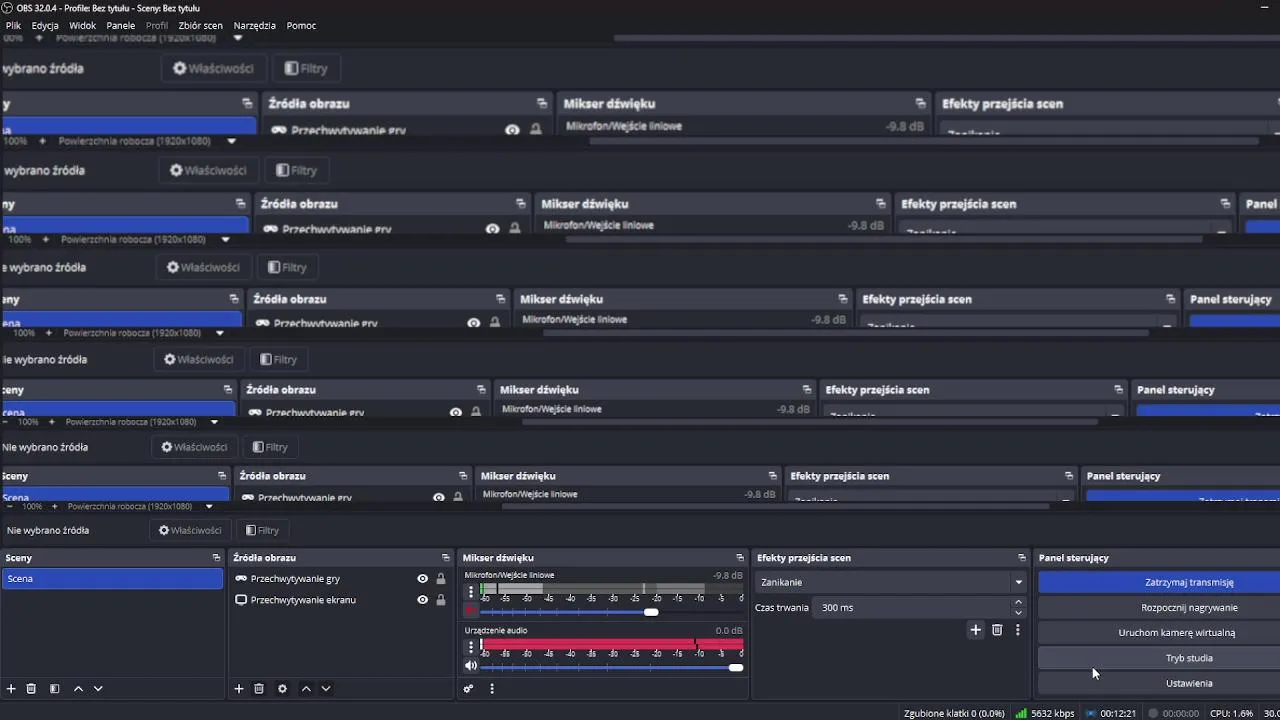The height and width of the screenshot is (720, 1280).
Task: Select Scena in the Sceny list
Action: (112, 579)
